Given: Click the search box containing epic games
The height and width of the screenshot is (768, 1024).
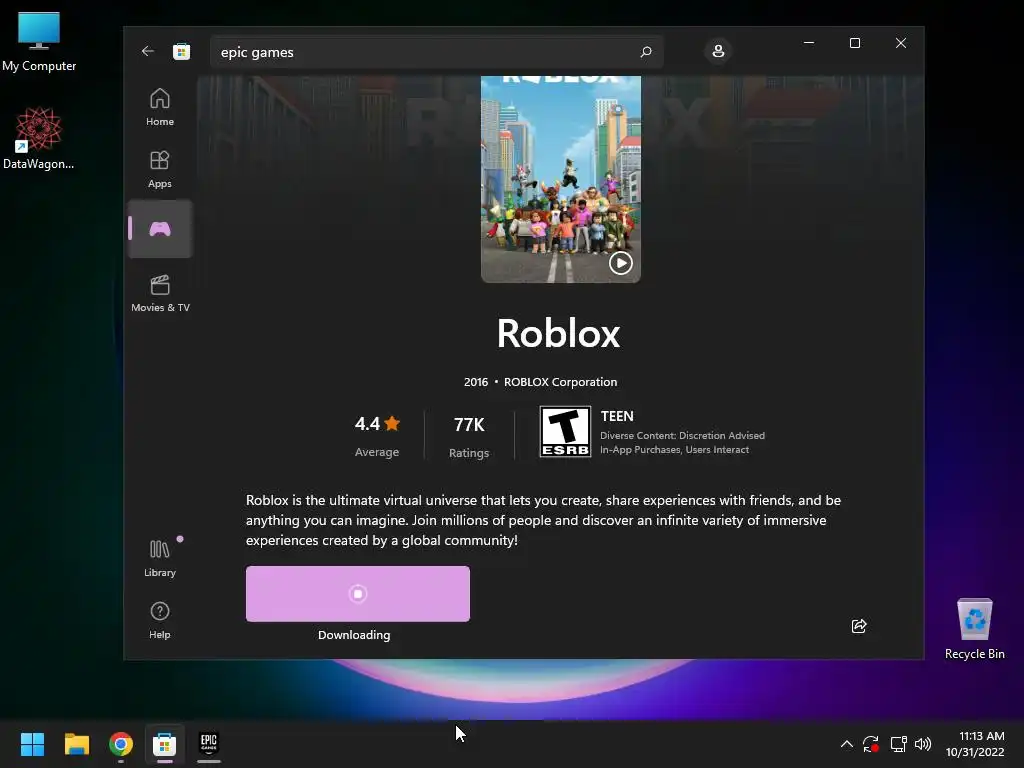Looking at the screenshot, I should (436, 52).
